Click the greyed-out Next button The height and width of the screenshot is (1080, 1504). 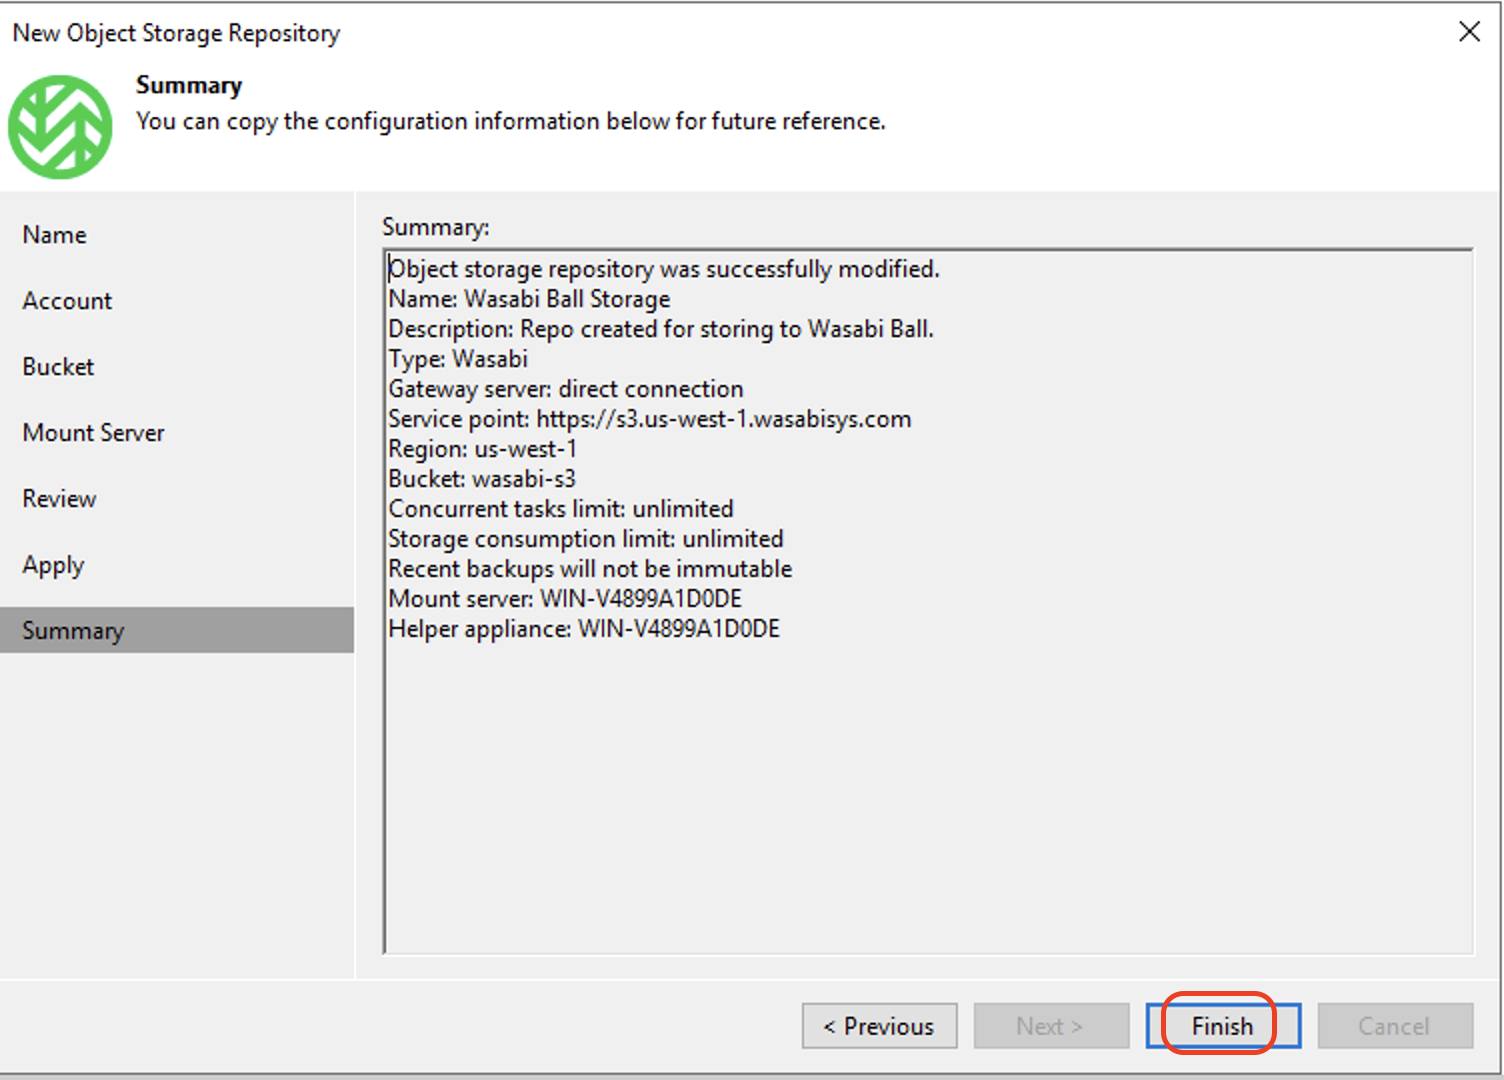click(x=1051, y=1026)
